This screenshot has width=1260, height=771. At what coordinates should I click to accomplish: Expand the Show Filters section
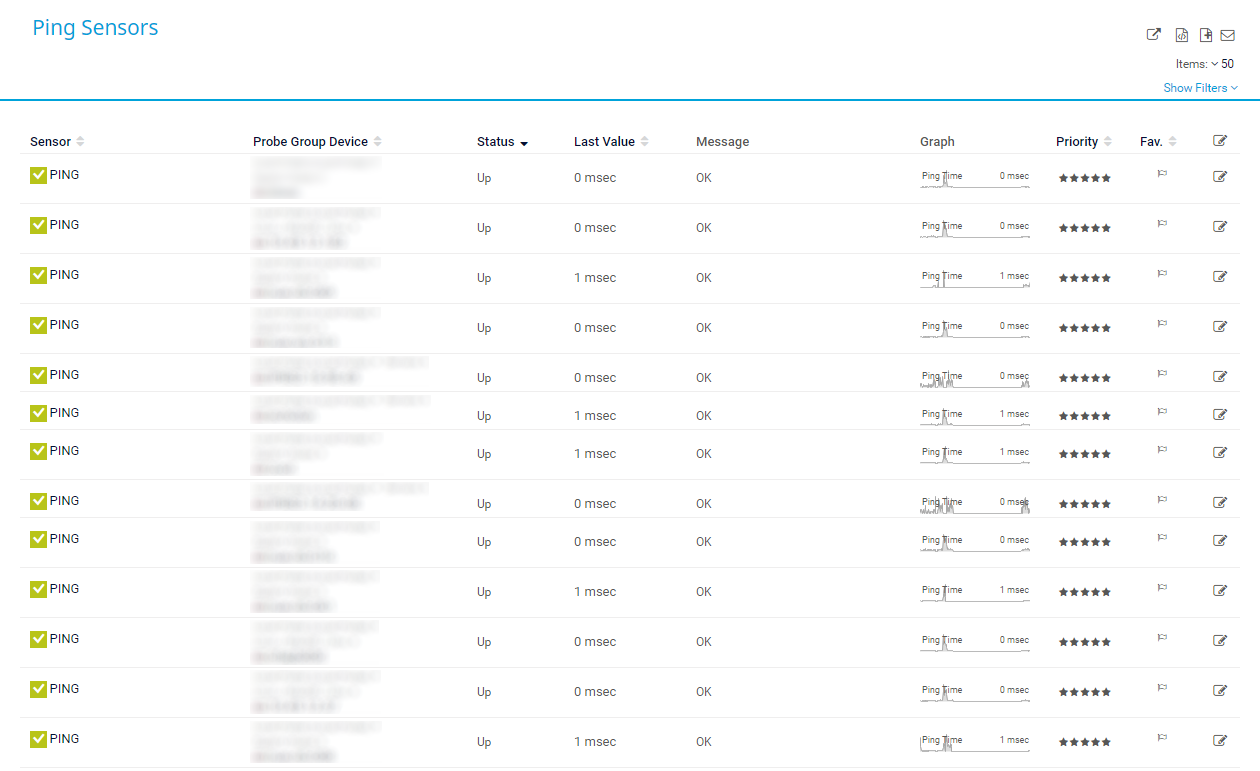[x=1200, y=88]
